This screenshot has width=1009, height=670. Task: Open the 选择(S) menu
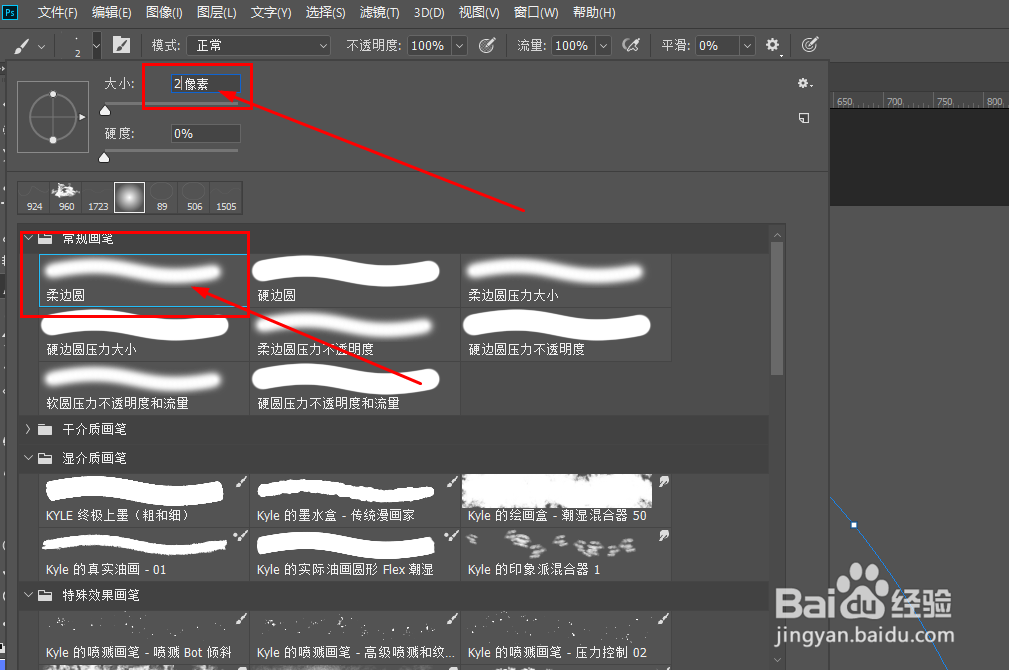(x=325, y=12)
